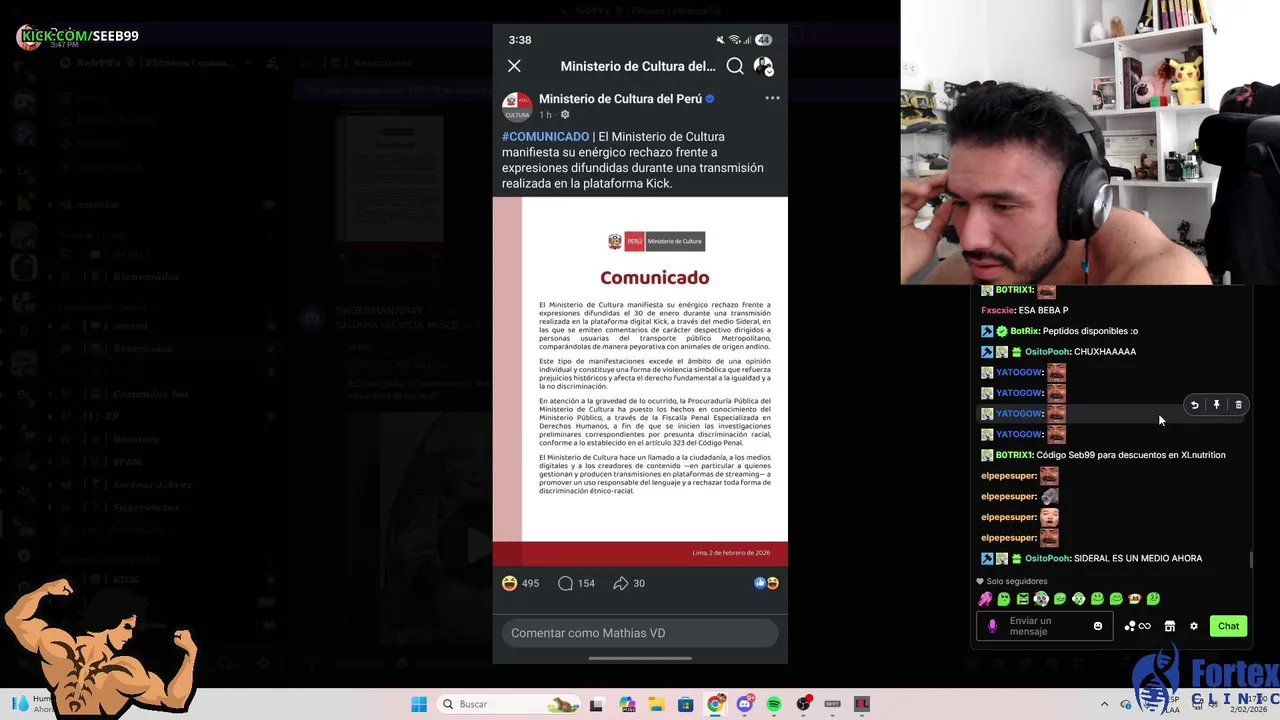Tap the like and haha reaction button
The height and width of the screenshot is (720, 1280).
[766, 583]
